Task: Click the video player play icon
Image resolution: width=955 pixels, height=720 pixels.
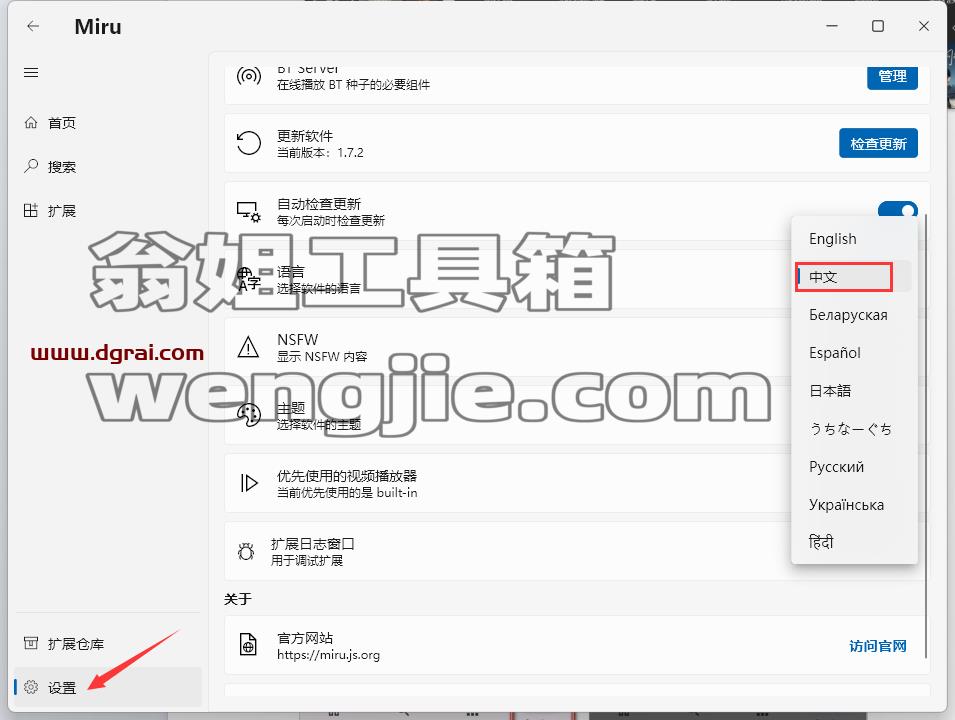Action: tap(248, 483)
